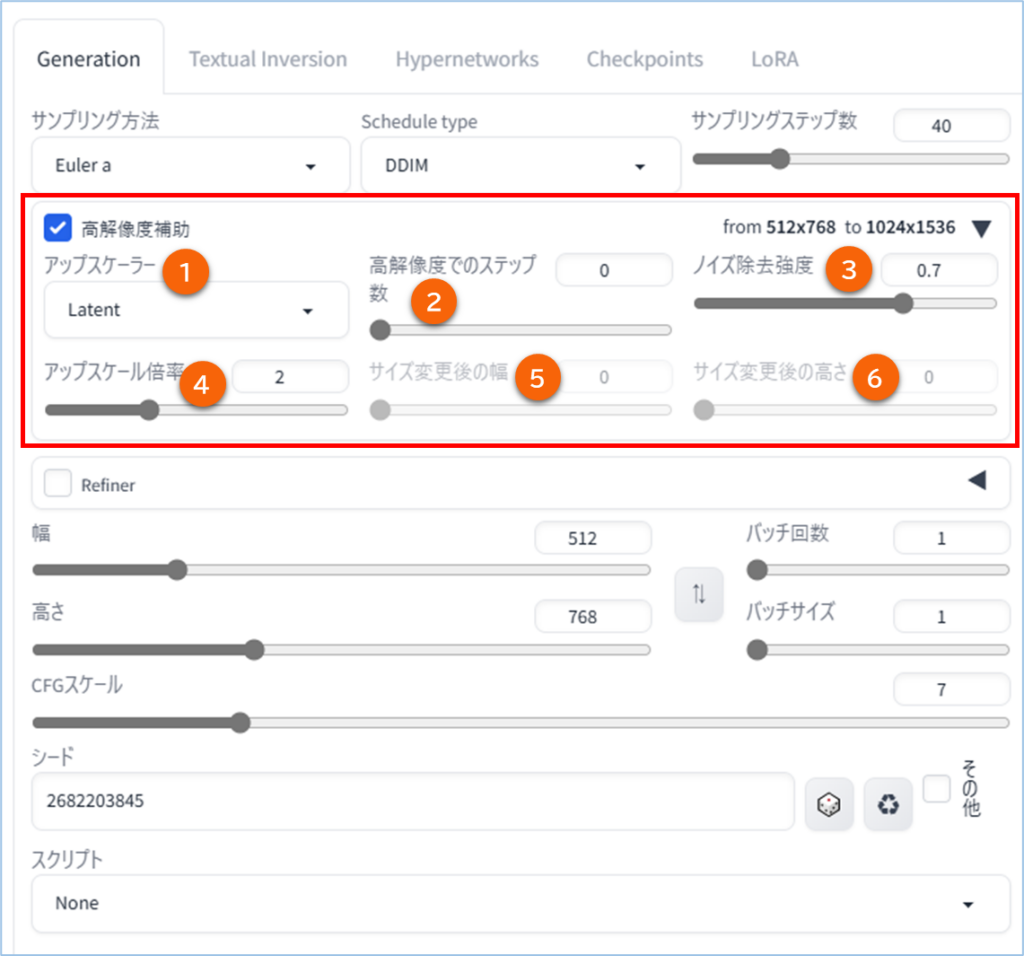The height and width of the screenshot is (956, 1024).
Task: Click the サイズ変更後の高さ value field
Action: [x=939, y=377]
